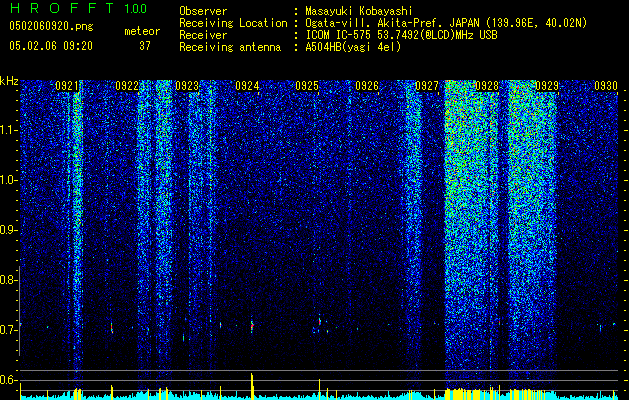Image resolution: width=629 pixels, height=400 pixels.
Task: Select file name 0502060920.png
Action: point(51,26)
